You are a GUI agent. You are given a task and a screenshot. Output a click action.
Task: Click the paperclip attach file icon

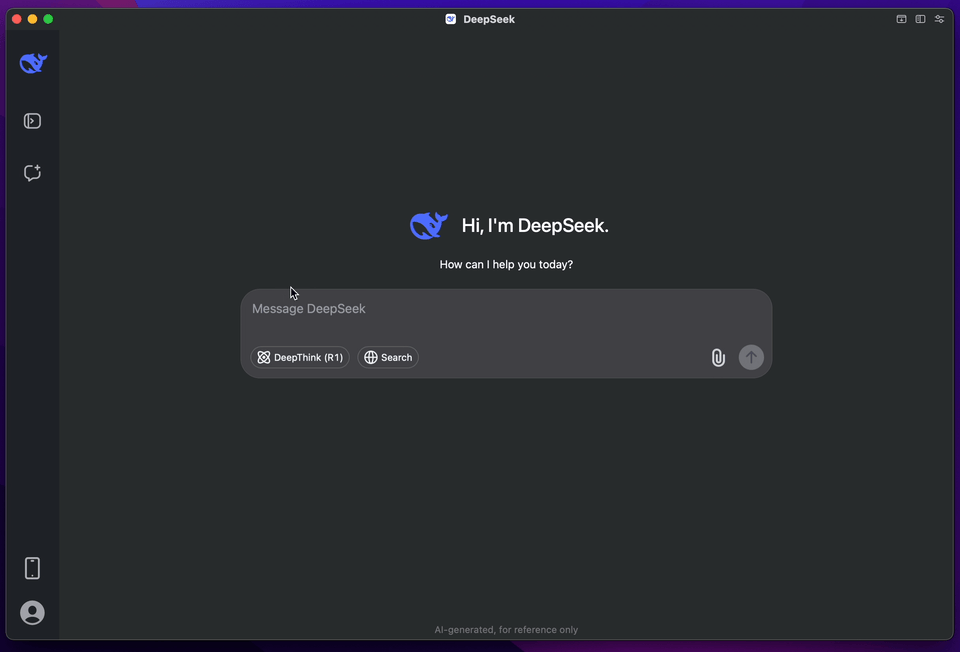(x=718, y=358)
